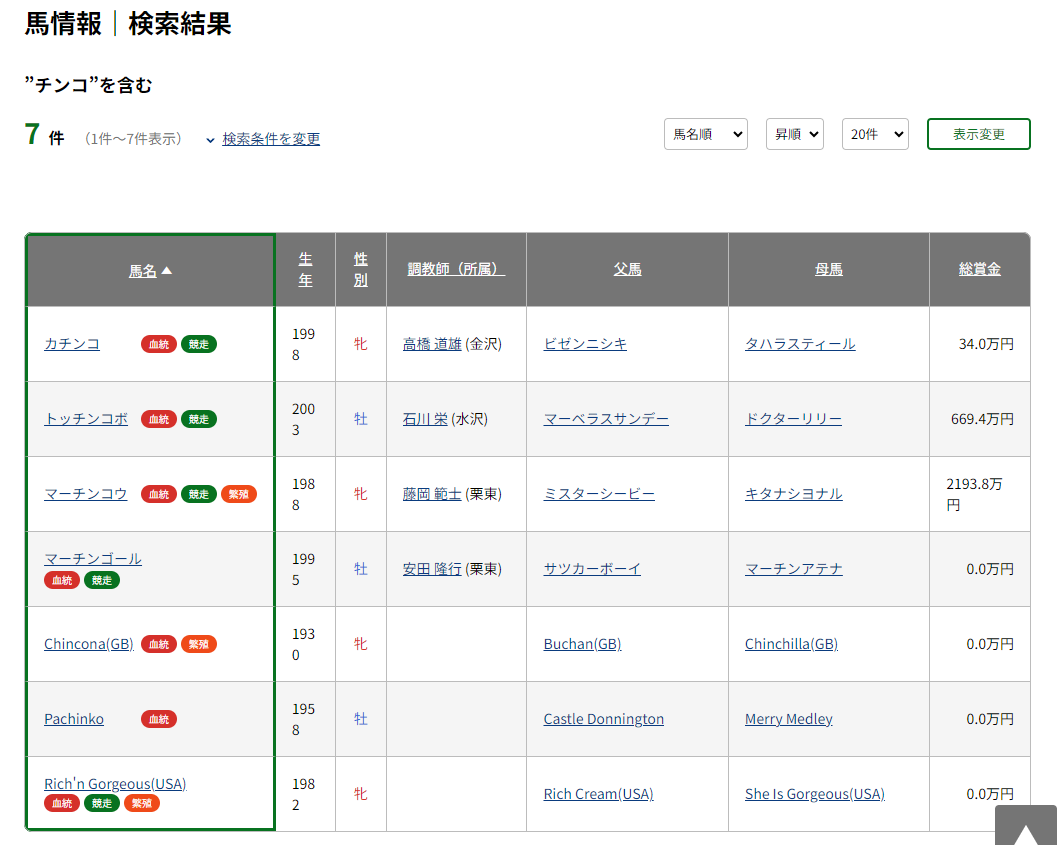Click the 血統 badge next to カチンコ
The image size is (1058, 845).
click(159, 344)
